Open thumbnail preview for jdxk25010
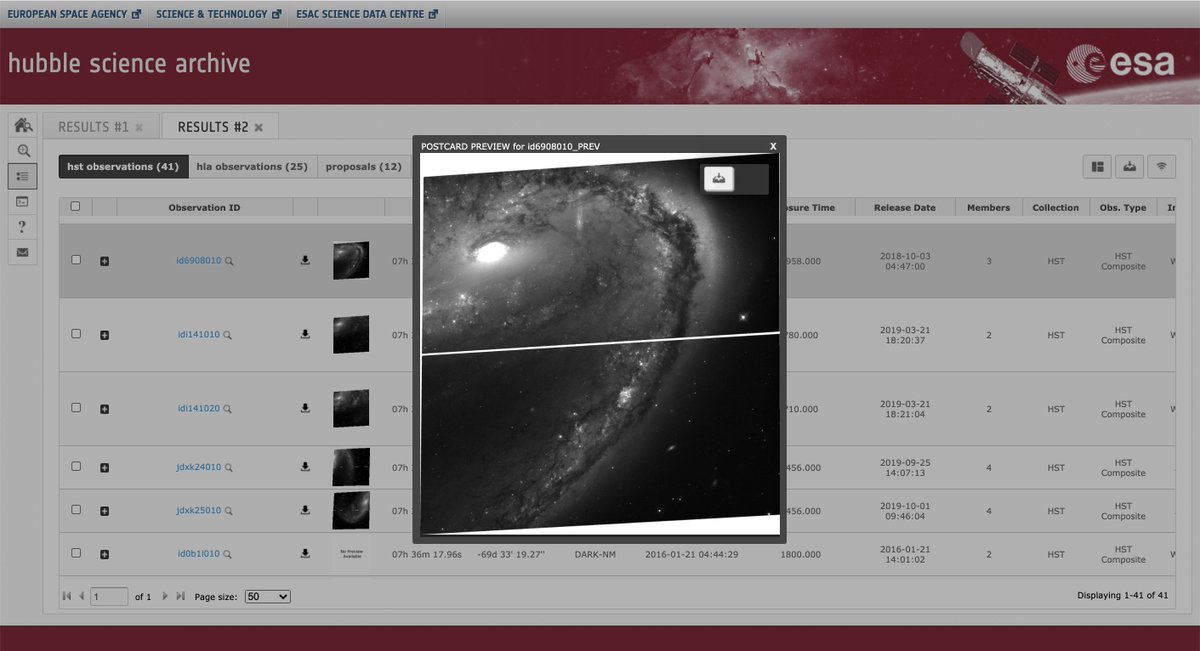The height and width of the screenshot is (651, 1200). 350,510
